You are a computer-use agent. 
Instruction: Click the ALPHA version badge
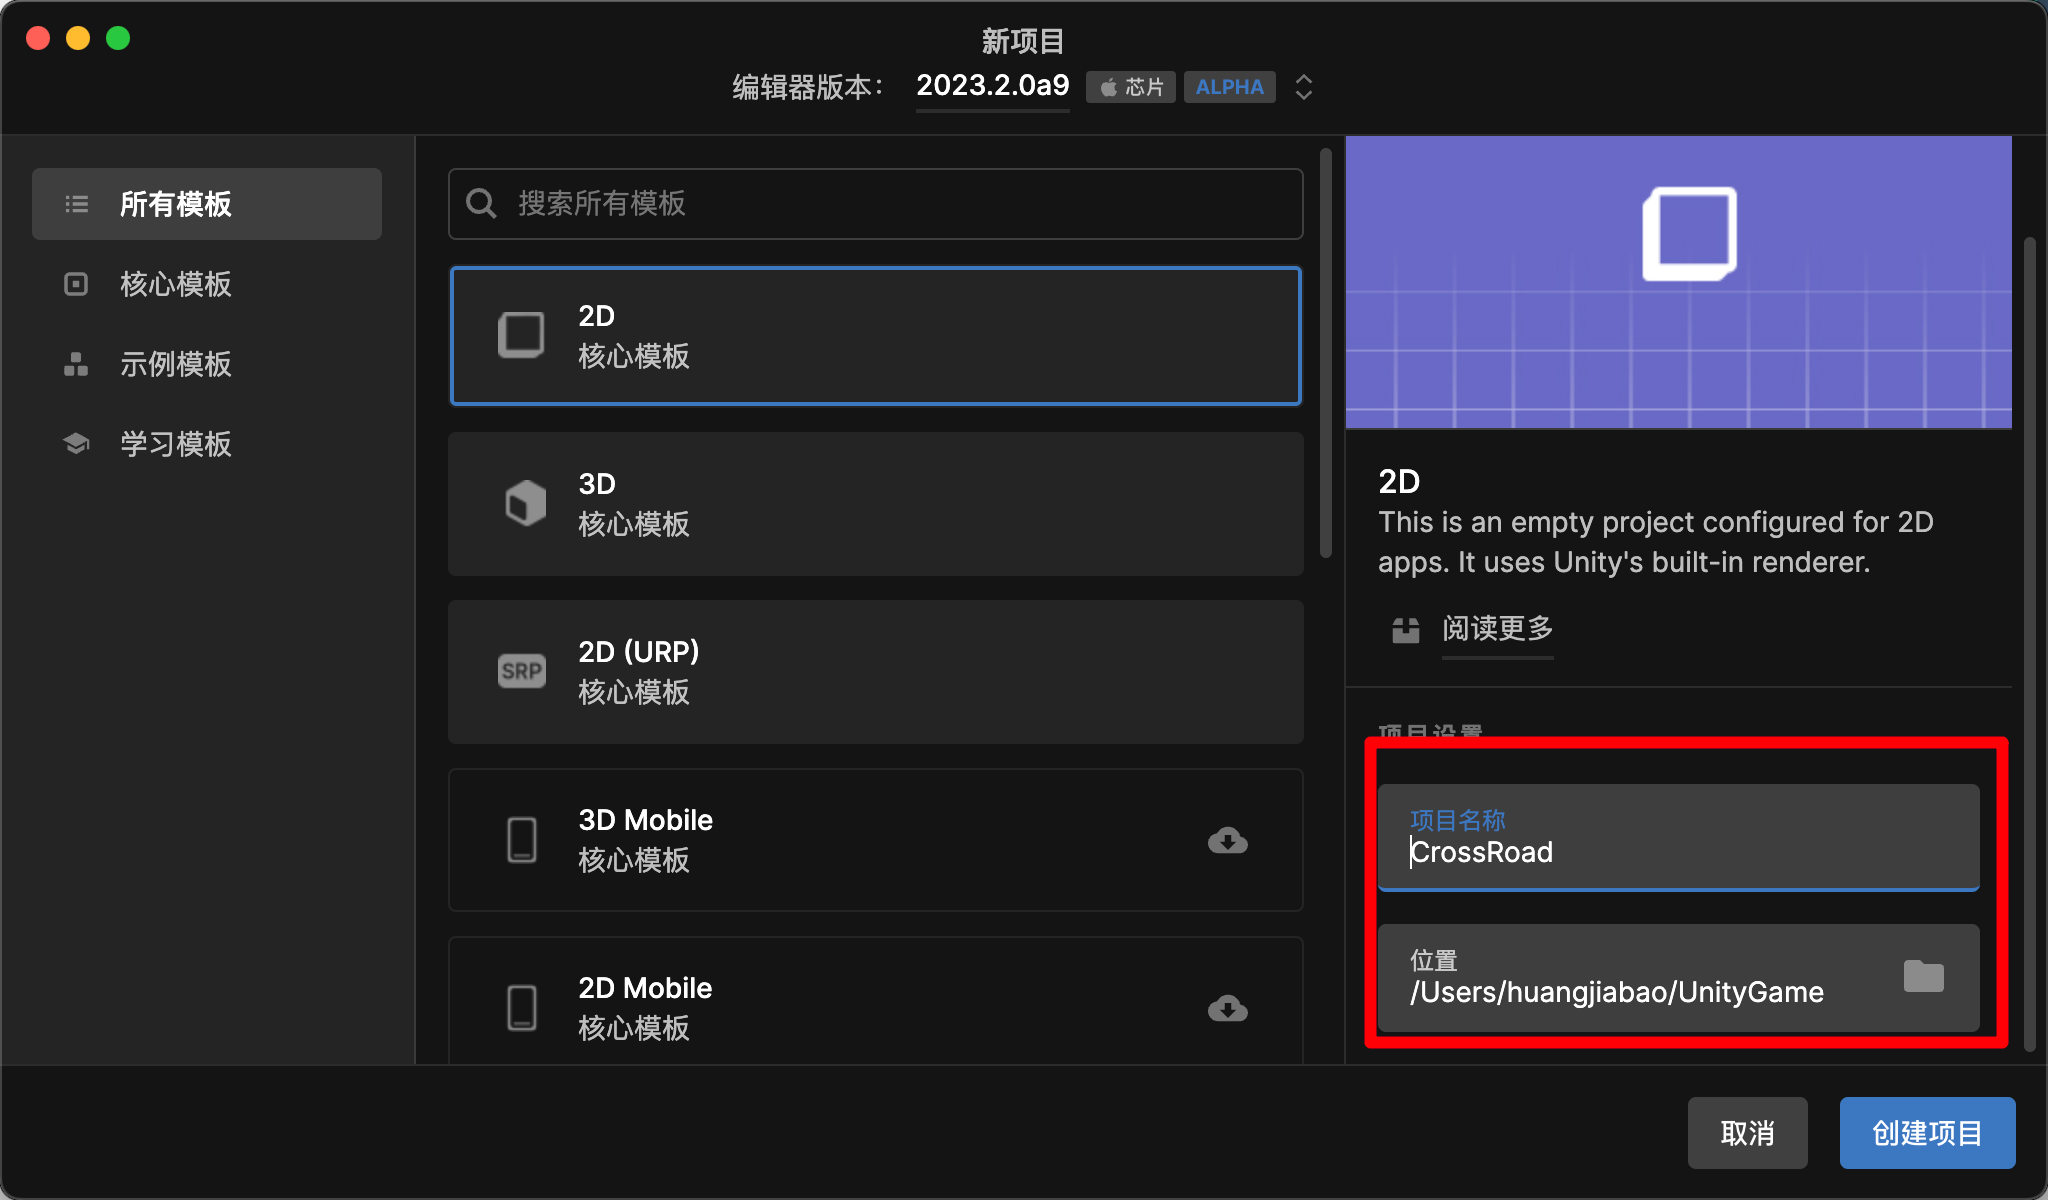click(1229, 87)
